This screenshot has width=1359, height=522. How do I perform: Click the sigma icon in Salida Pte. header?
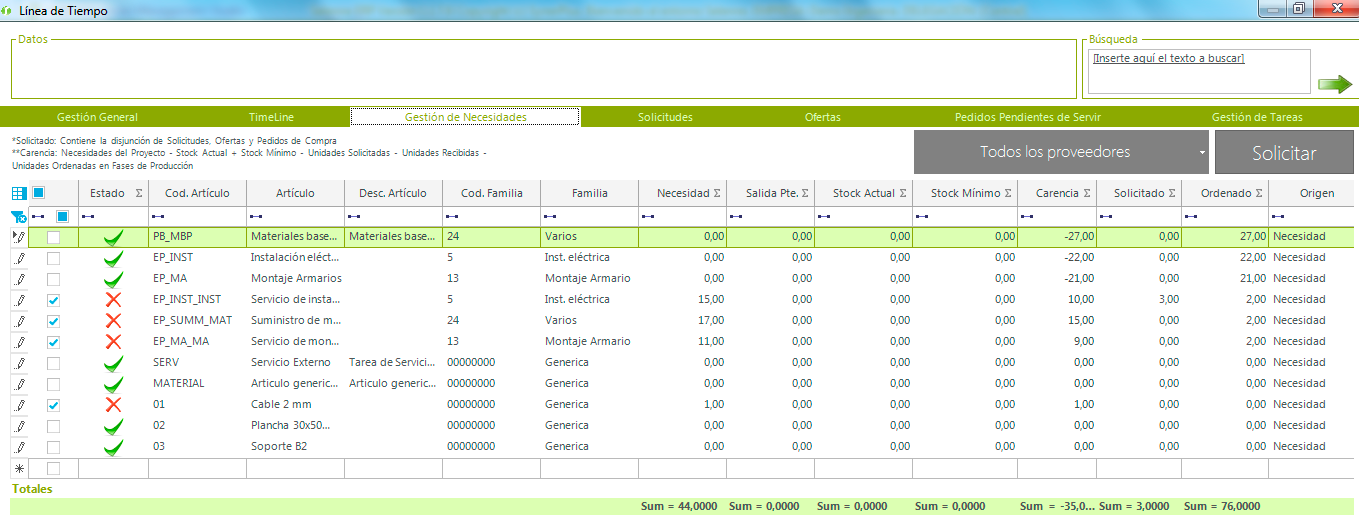point(805,193)
